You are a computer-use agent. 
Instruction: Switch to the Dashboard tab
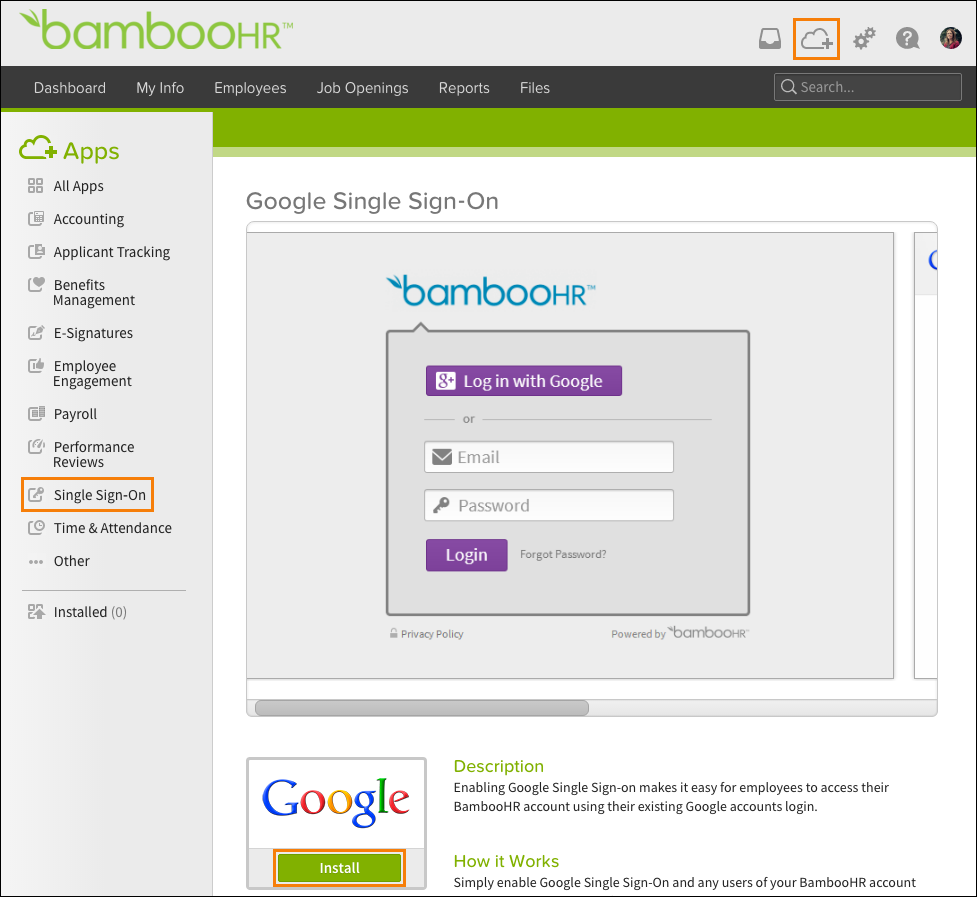pyautogui.click(x=69, y=88)
